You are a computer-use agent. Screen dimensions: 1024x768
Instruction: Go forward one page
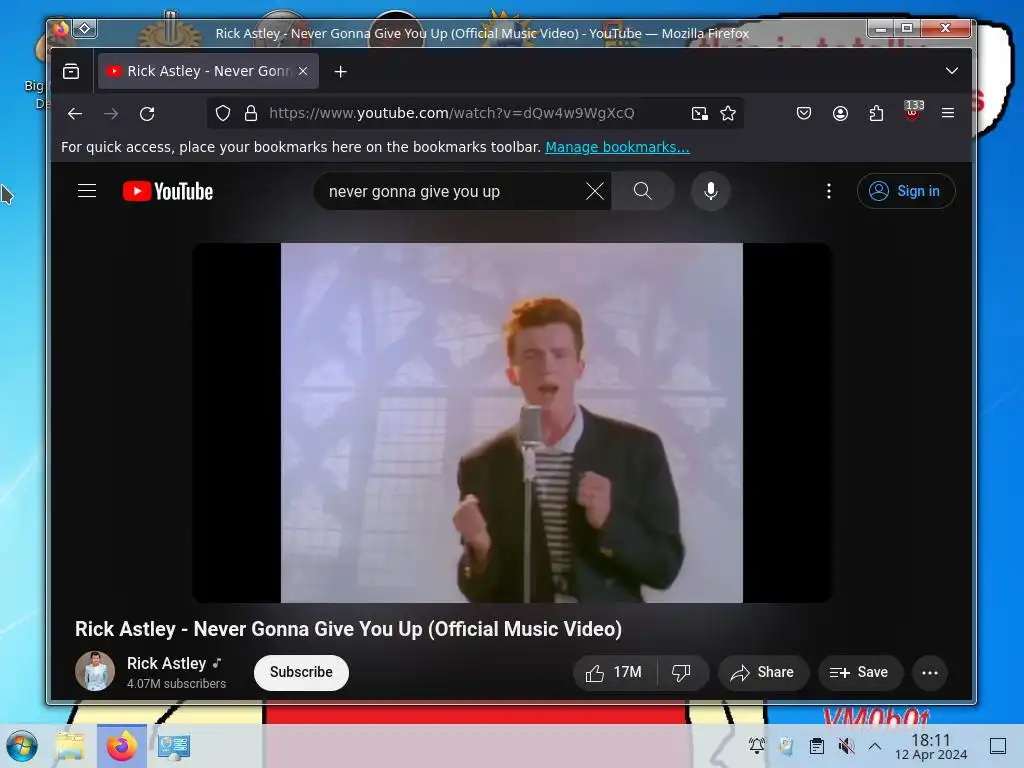(x=111, y=113)
